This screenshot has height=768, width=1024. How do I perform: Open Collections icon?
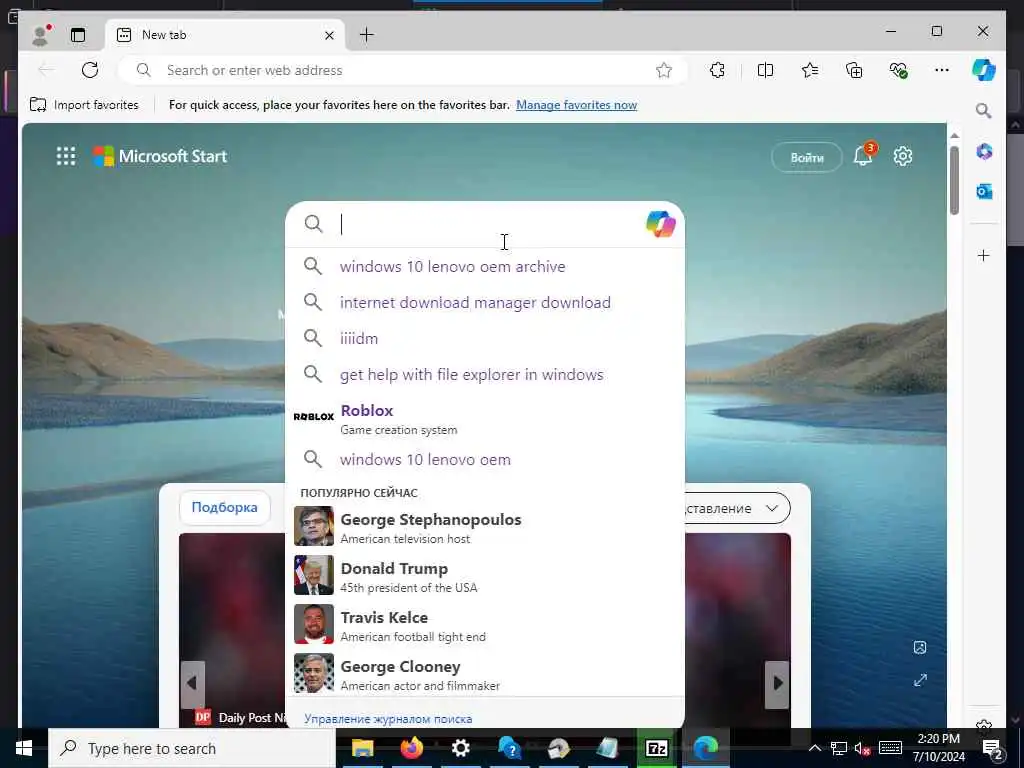coord(854,70)
